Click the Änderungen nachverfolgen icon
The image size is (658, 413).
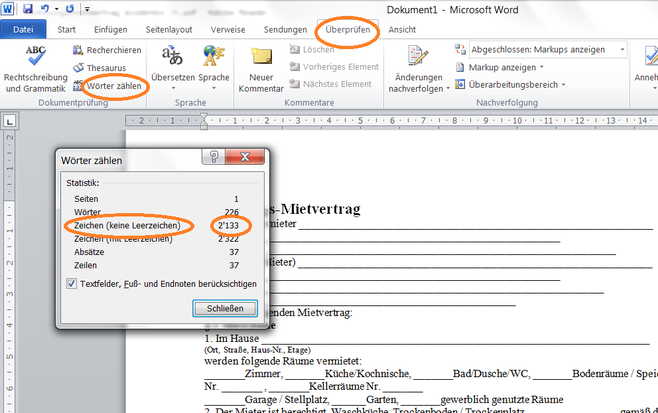click(418, 56)
